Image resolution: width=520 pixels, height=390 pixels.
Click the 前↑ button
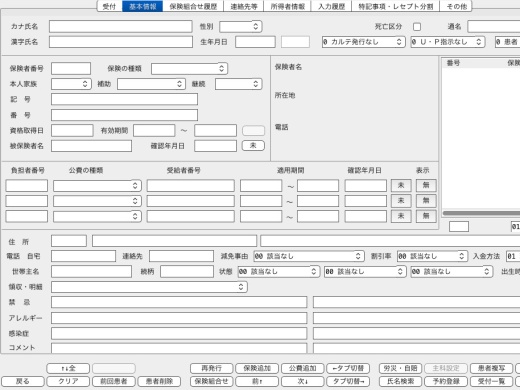257,381
